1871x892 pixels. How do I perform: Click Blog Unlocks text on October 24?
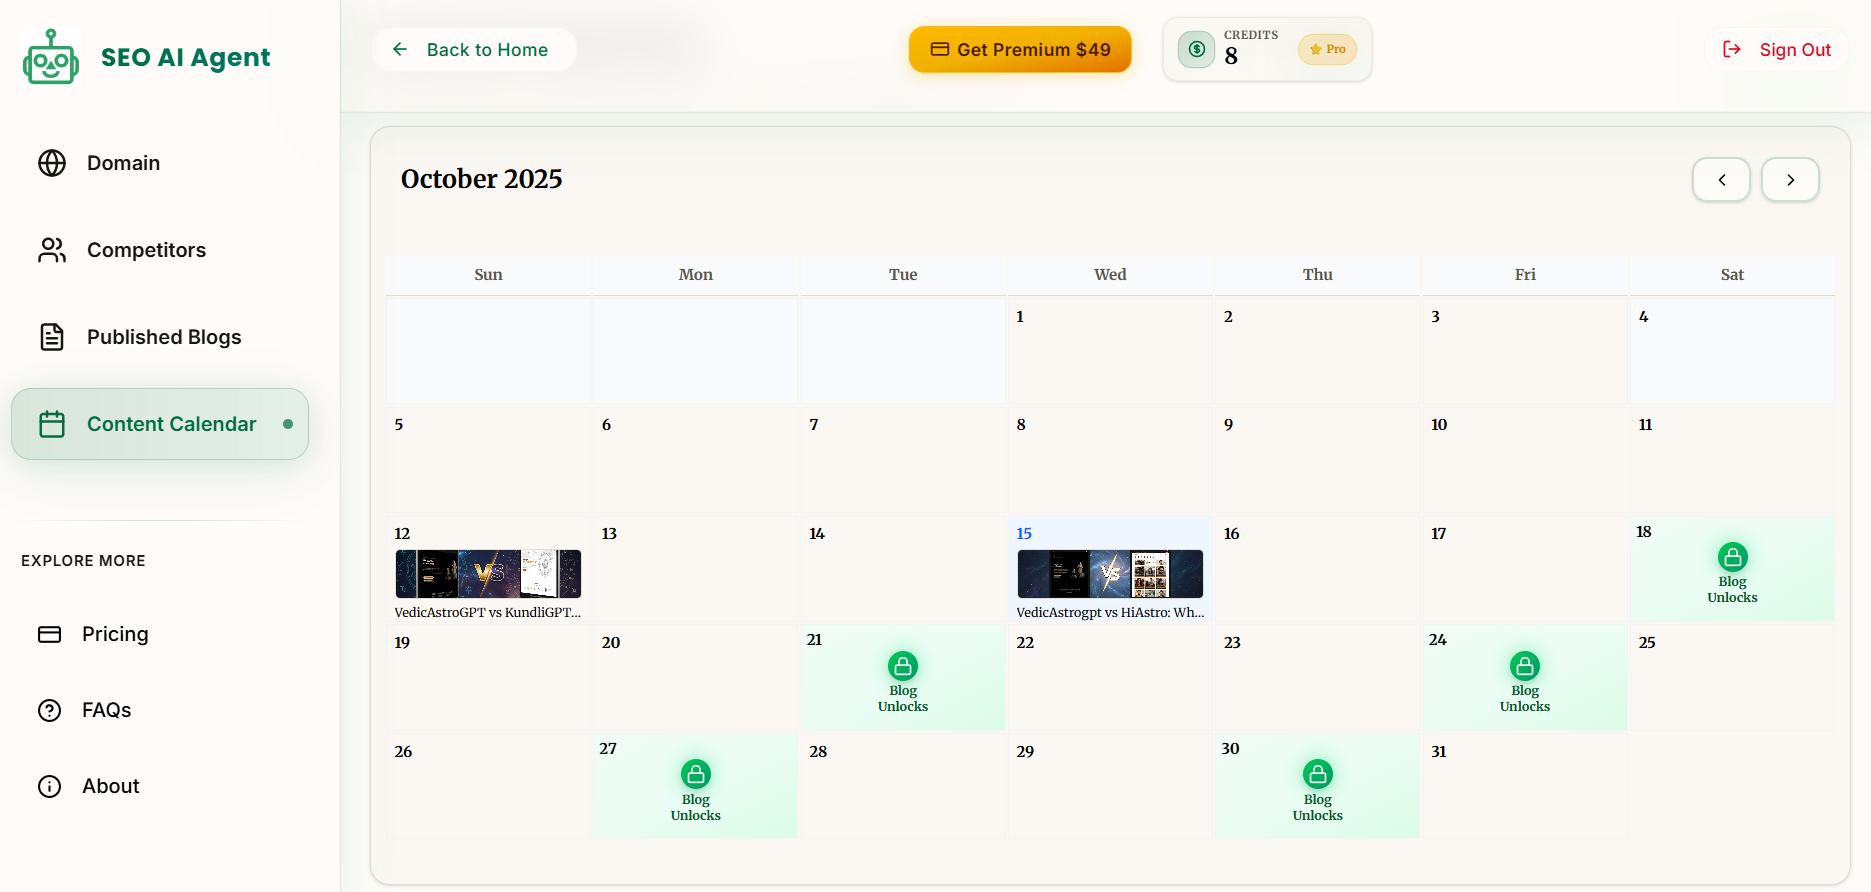click(x=1525, y=699)
